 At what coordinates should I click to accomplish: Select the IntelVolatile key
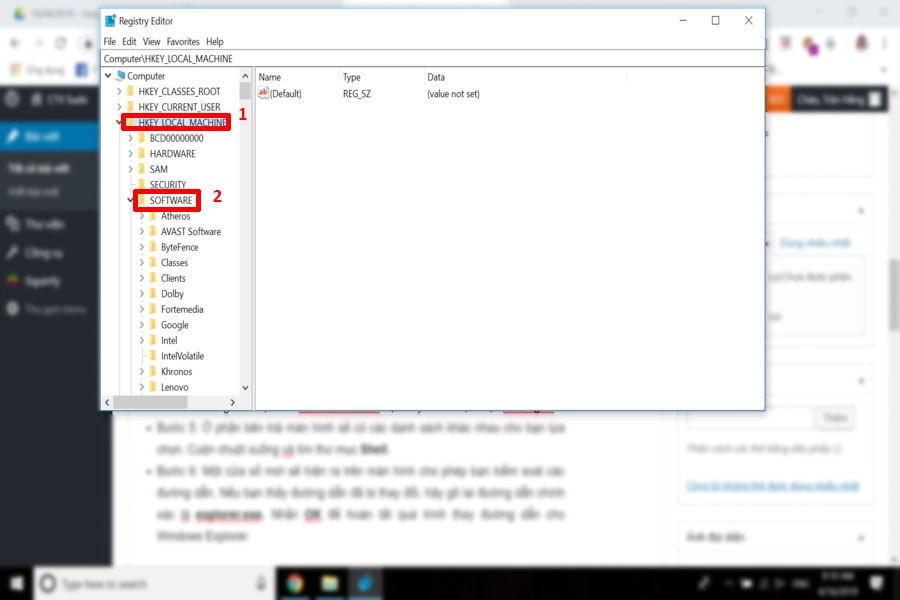[x=182, y=356]
